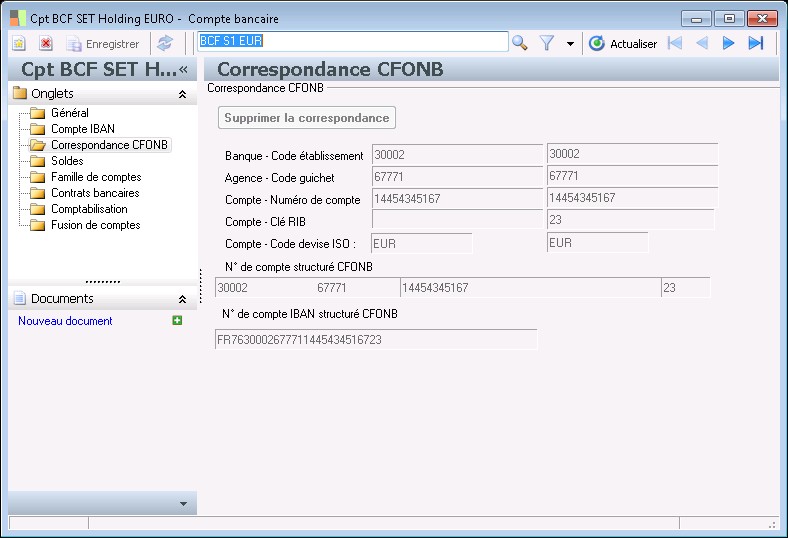Click the new record icon in toolbar
This screenshot has width=788, height=538.
tap(19, 44)
